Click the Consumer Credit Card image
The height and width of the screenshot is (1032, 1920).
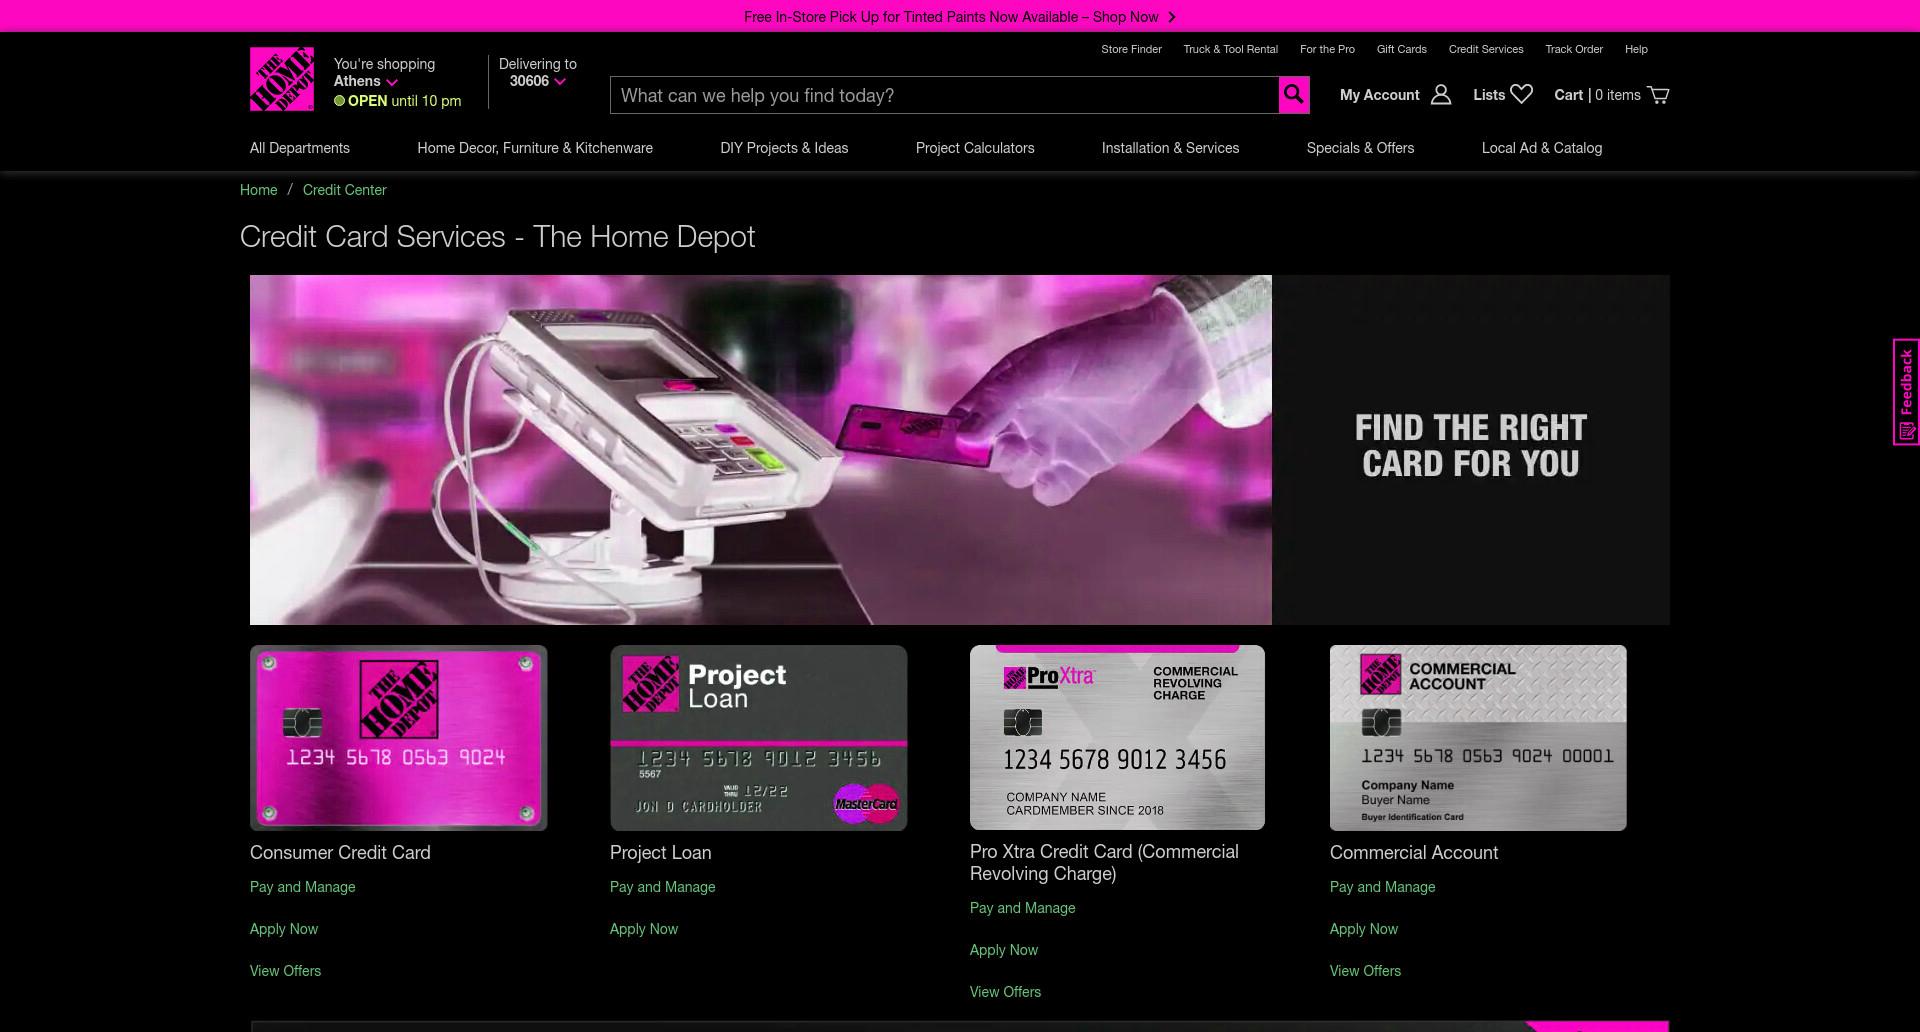[398, 738]
